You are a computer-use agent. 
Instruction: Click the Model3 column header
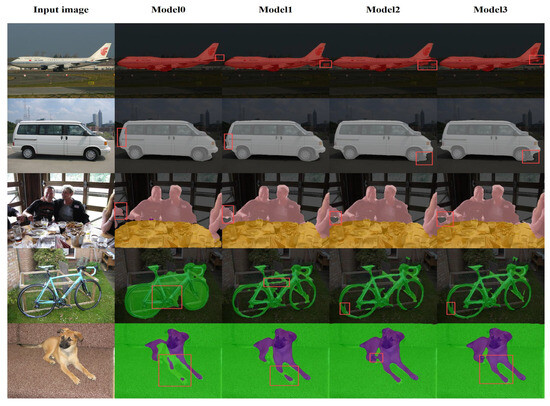click(490, 9)
